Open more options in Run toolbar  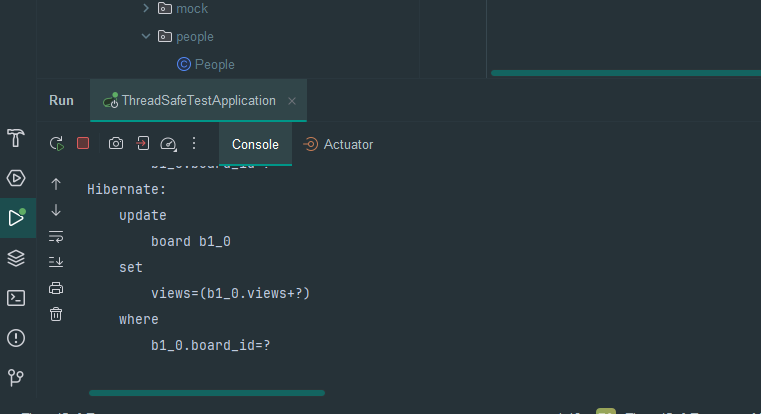click(x=194, y=144)
